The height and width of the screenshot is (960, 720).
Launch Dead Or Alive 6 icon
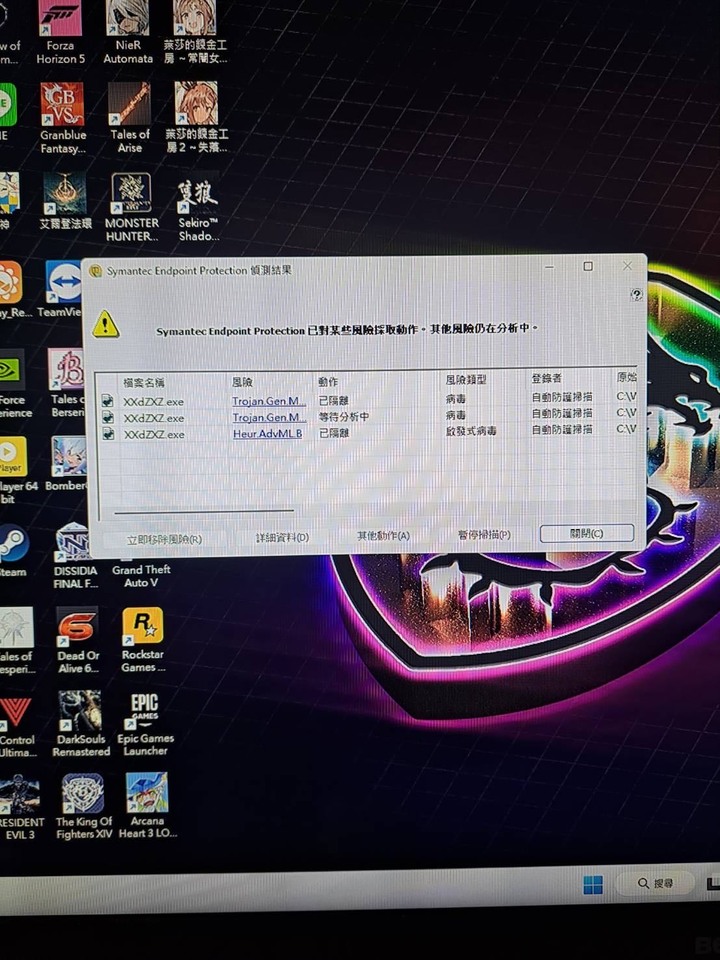coord(78,640)
